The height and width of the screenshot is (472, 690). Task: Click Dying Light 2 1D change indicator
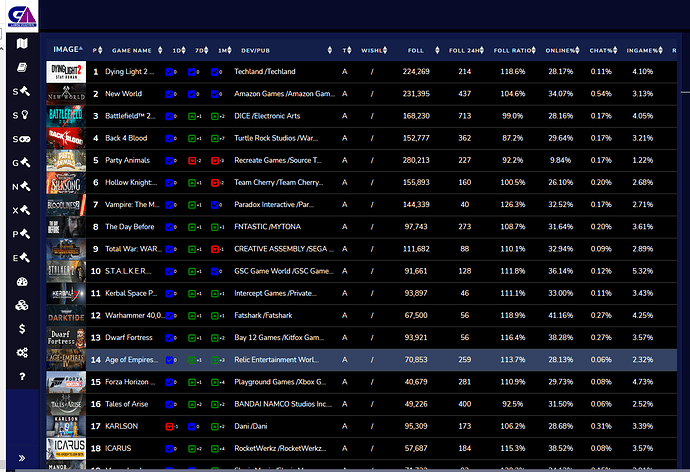tap(171, 72)
